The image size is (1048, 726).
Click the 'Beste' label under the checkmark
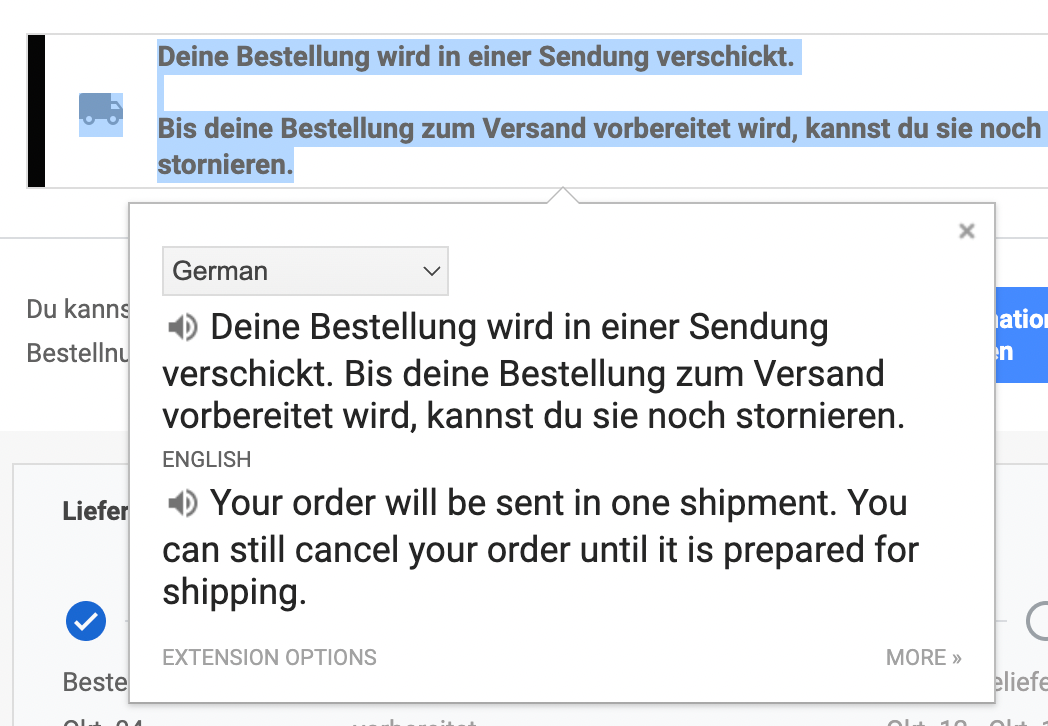95,683
